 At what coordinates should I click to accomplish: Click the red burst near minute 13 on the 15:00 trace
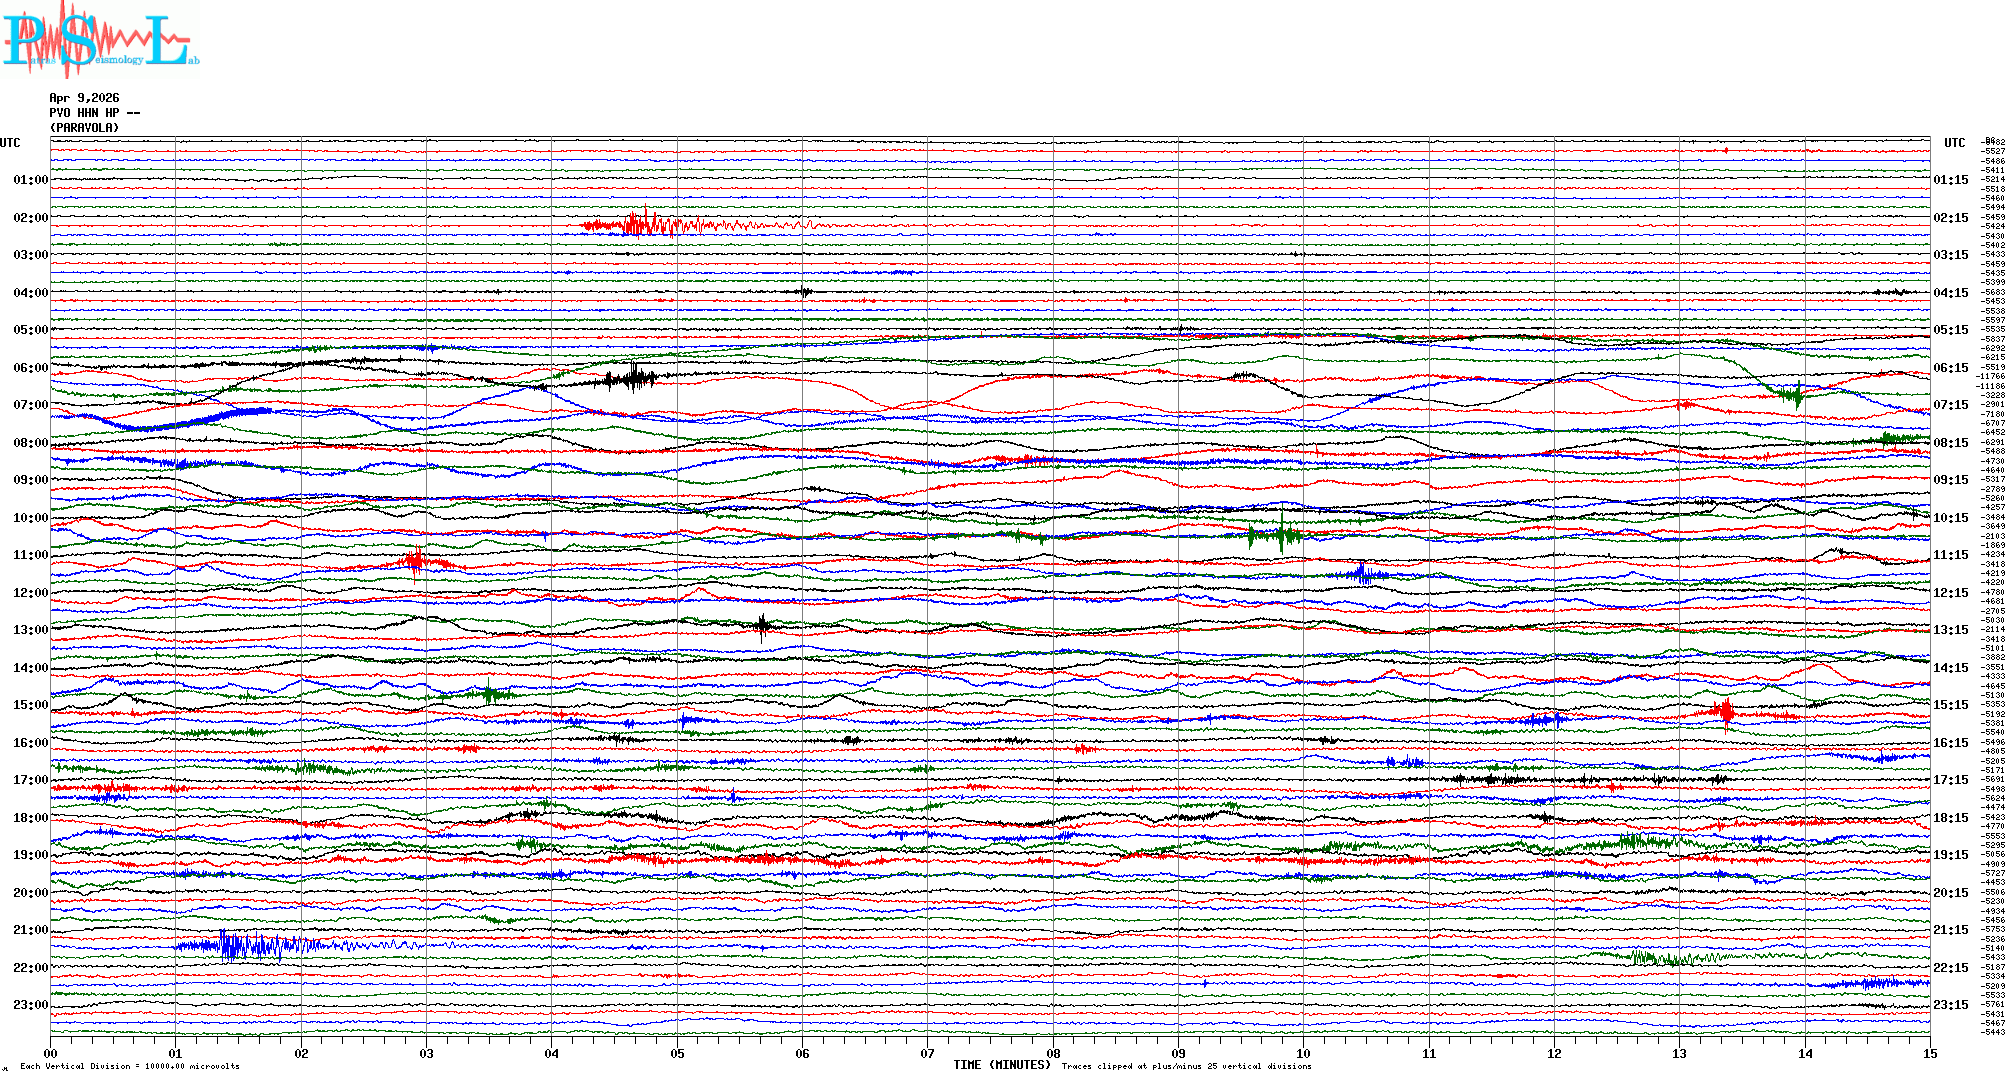click(x=1725, y=712)
